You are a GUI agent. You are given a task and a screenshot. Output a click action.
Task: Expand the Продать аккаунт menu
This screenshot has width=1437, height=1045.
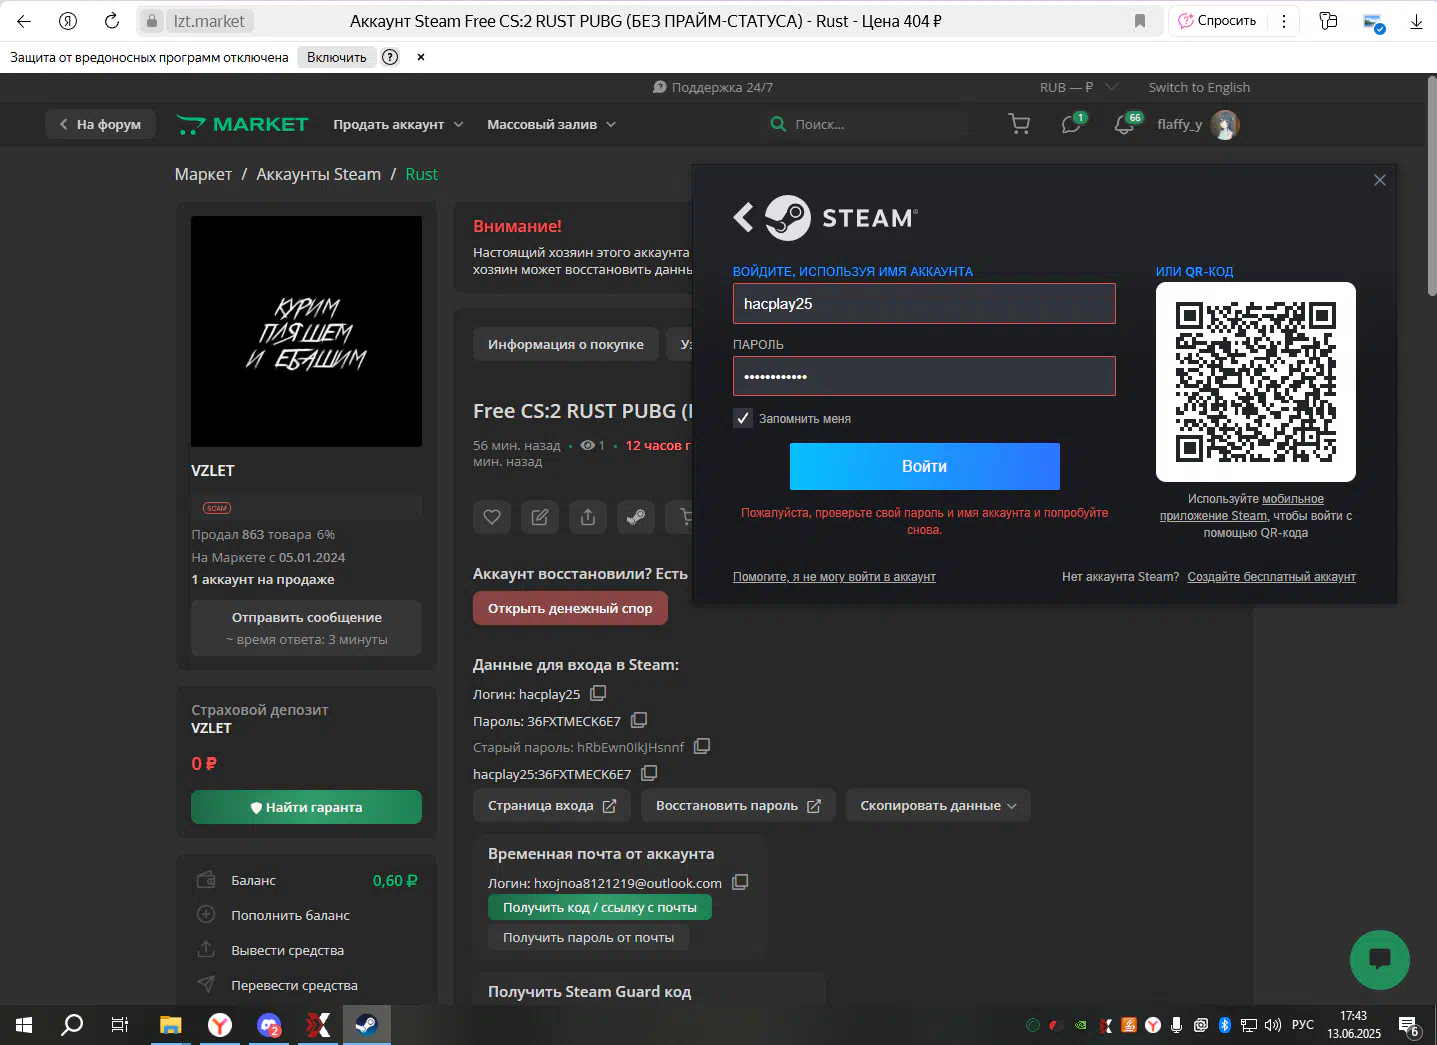(398, 124)
